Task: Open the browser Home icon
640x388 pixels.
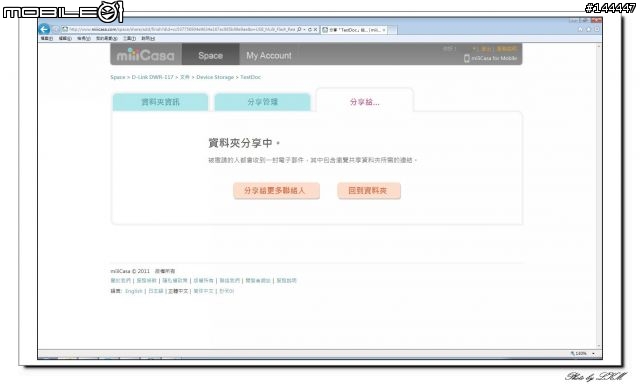Action: pos(580,29)
